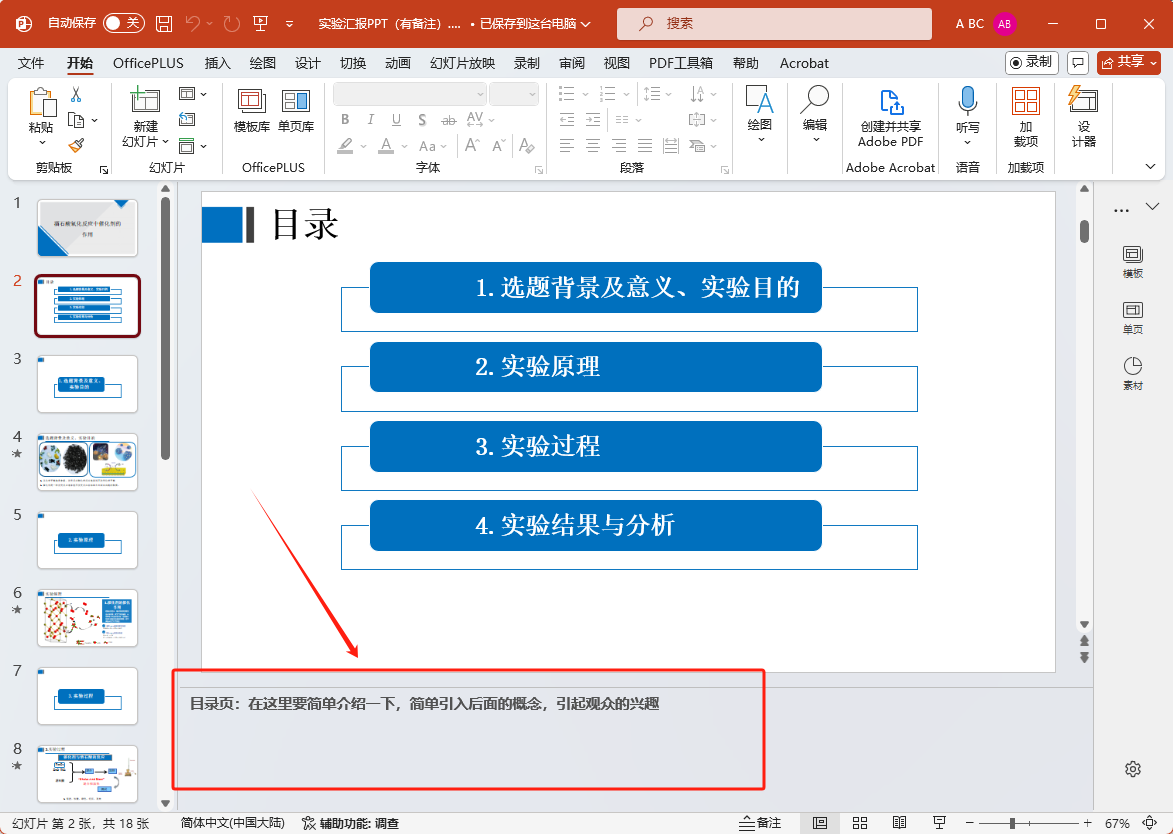Expand the font name combo box
The height and width of the screenshot is (834, 1173).
[x=478, y=94]
